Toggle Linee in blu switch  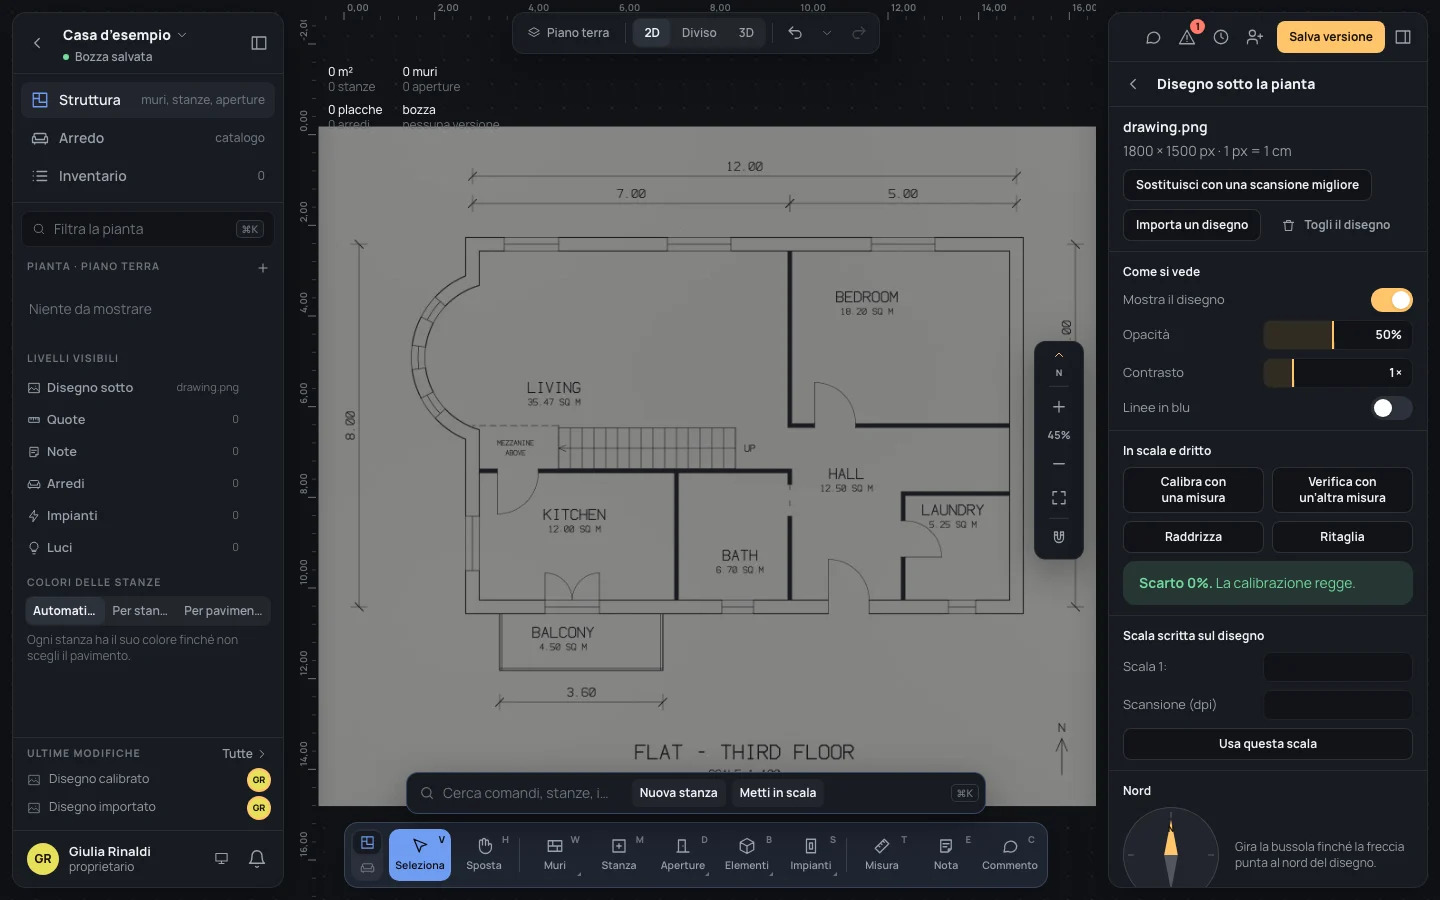click(x=1391, y=408)
